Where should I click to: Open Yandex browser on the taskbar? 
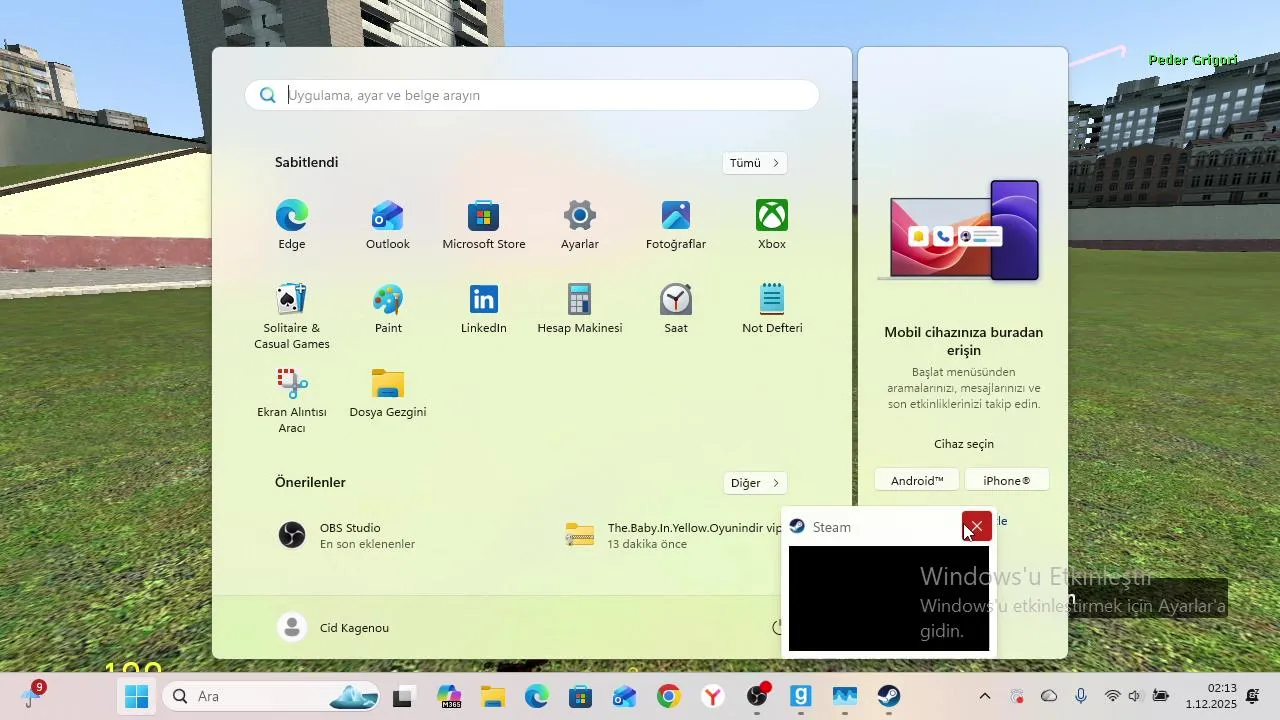713,697
